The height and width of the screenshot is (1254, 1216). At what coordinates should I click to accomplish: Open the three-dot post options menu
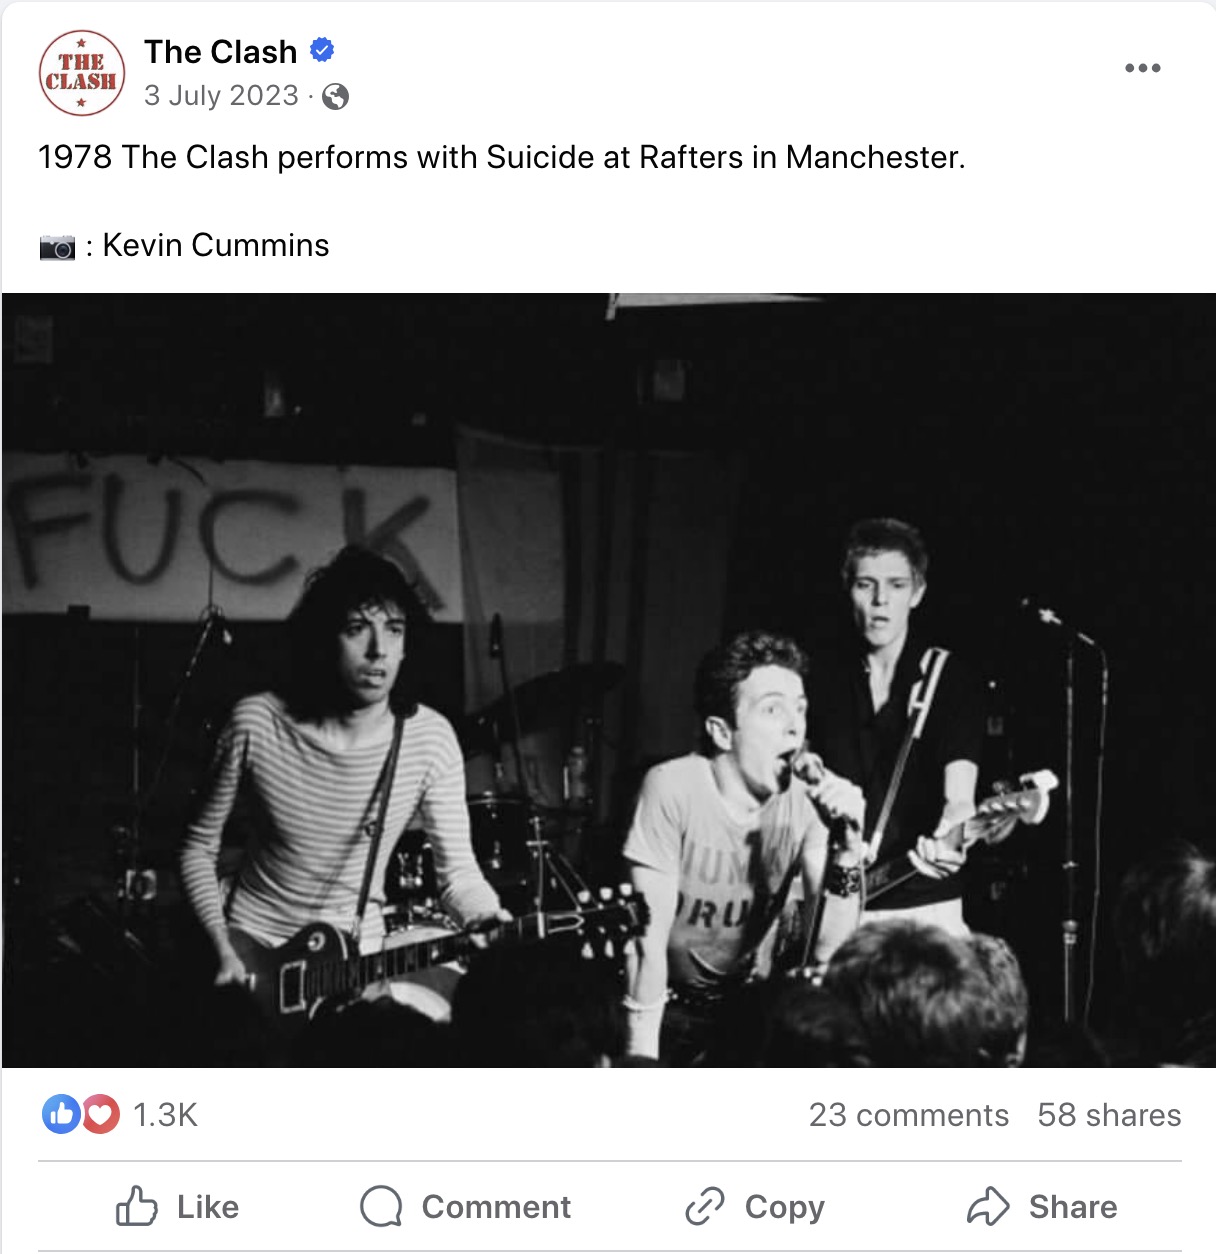[x=1142, y=68]
